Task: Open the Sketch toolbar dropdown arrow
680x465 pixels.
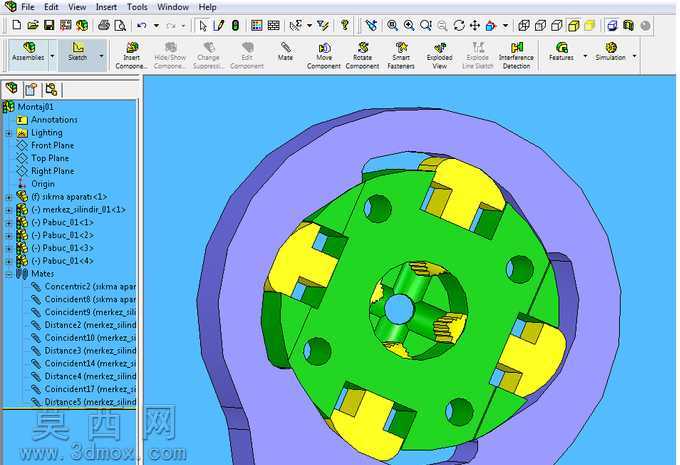Action: pyautogui.click(x=101, y=56)
